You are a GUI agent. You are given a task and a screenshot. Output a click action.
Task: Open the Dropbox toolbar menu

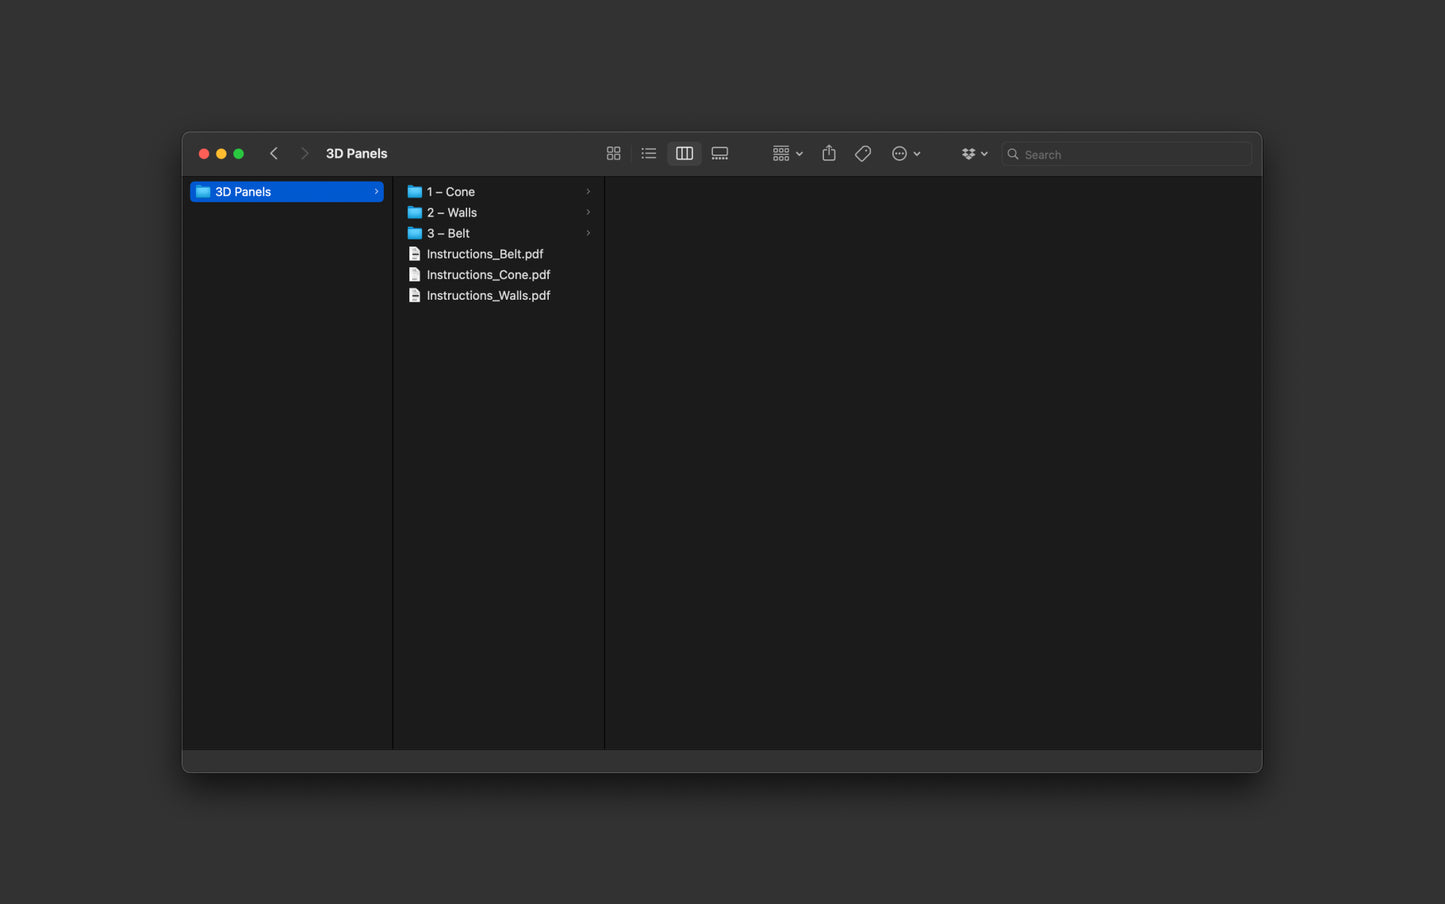tap(975, 154)
